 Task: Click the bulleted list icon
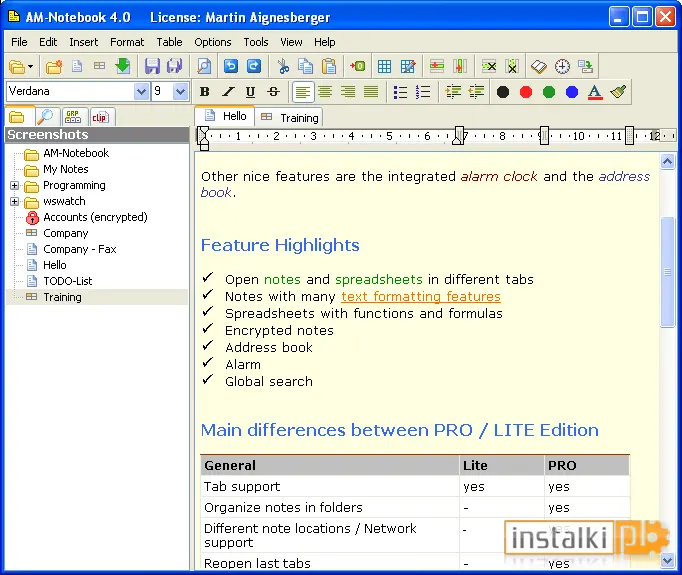click(400, 92)
